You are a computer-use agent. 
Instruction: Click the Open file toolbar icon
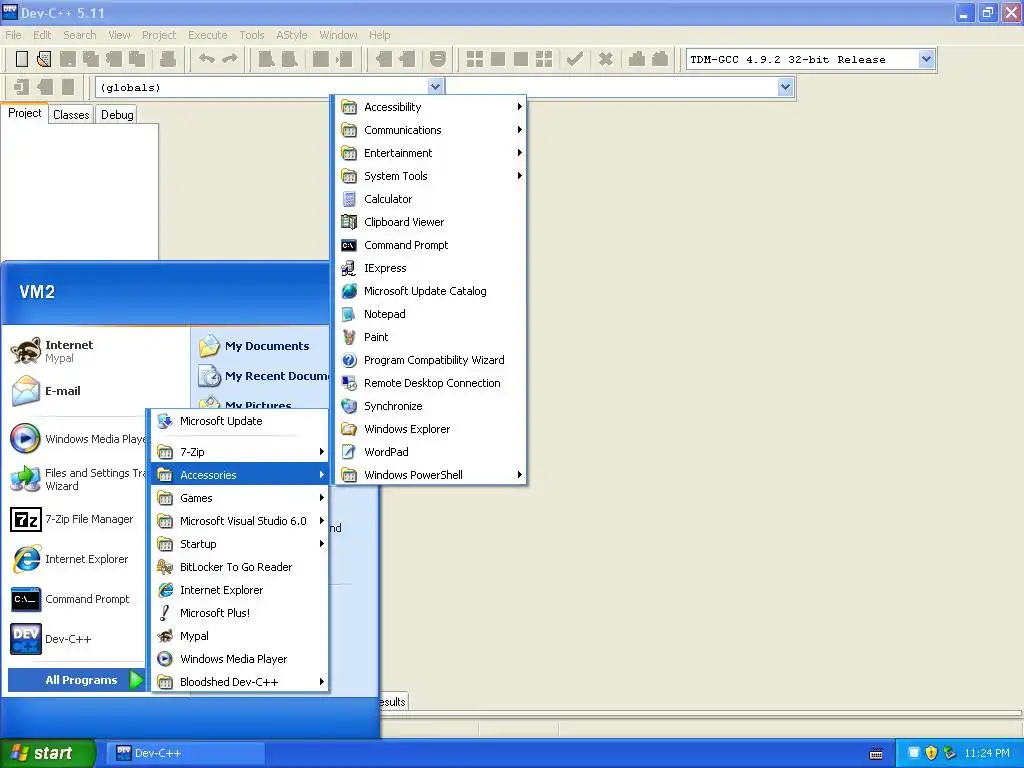point(44,59)
